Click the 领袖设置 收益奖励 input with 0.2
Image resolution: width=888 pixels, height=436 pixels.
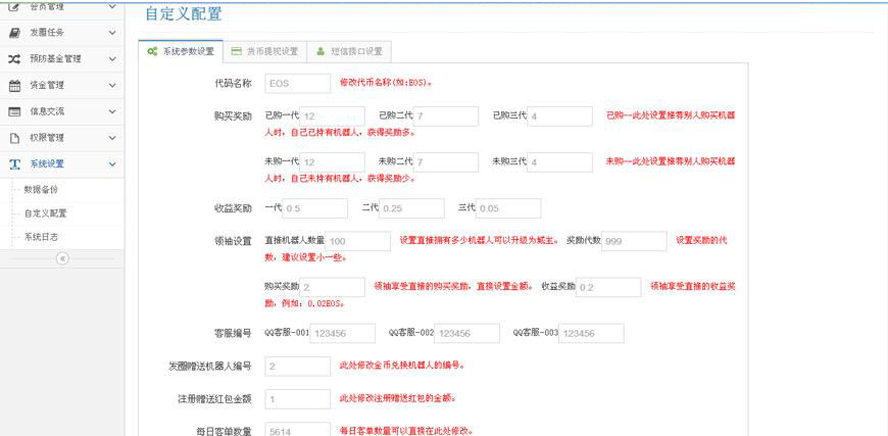coord(609,288)
